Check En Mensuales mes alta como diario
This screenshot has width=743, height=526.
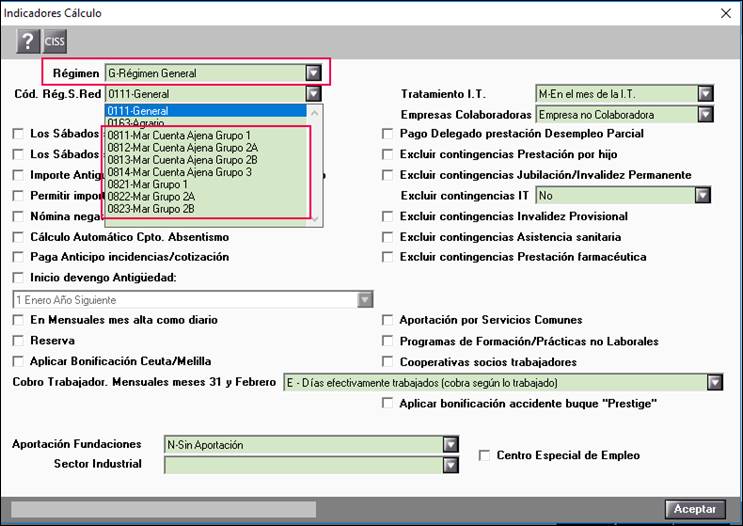tap(18, 320)
